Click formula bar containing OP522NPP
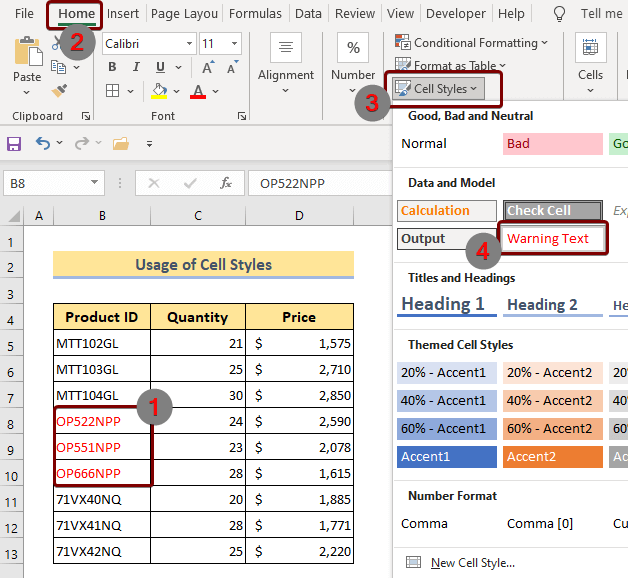The width and height of the screenshot is (628, 578). (x=320, y=183)
